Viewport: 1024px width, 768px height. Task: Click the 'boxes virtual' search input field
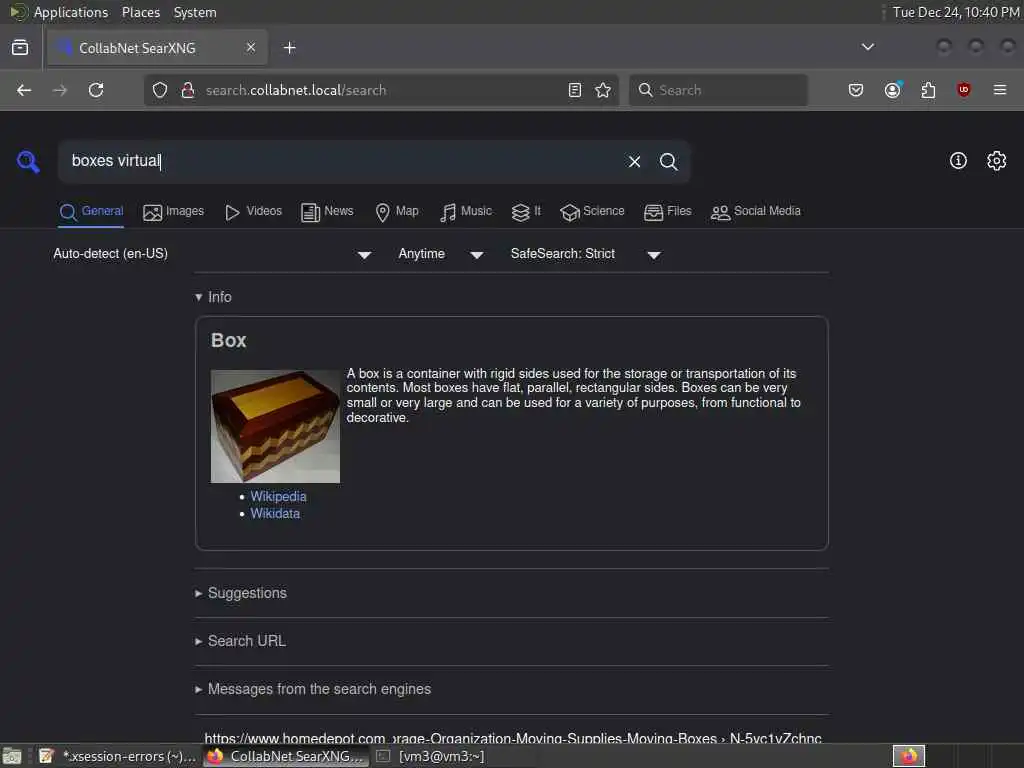[x=340, y=161]
